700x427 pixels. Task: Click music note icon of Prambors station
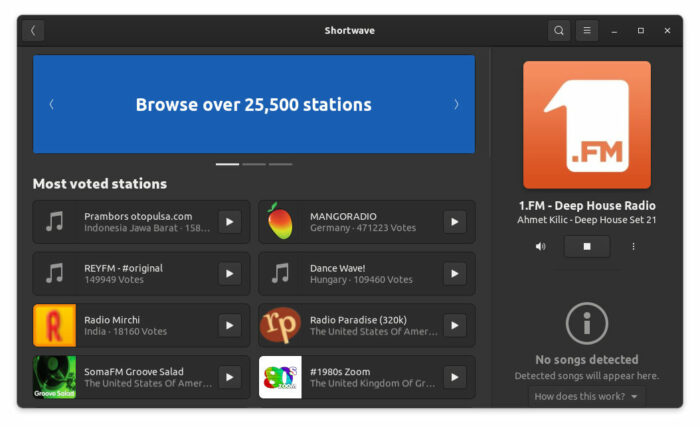[55, 222]
